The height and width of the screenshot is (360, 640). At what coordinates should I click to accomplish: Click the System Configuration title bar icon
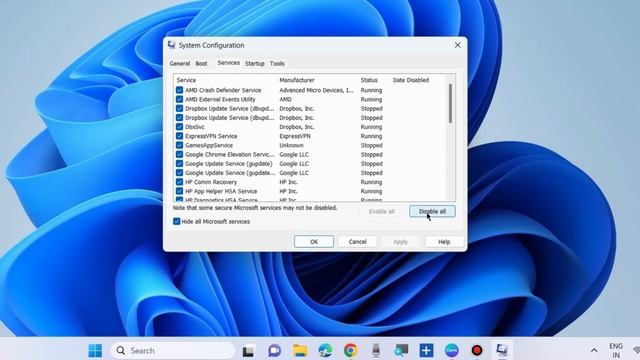click(x=172, y=45)
